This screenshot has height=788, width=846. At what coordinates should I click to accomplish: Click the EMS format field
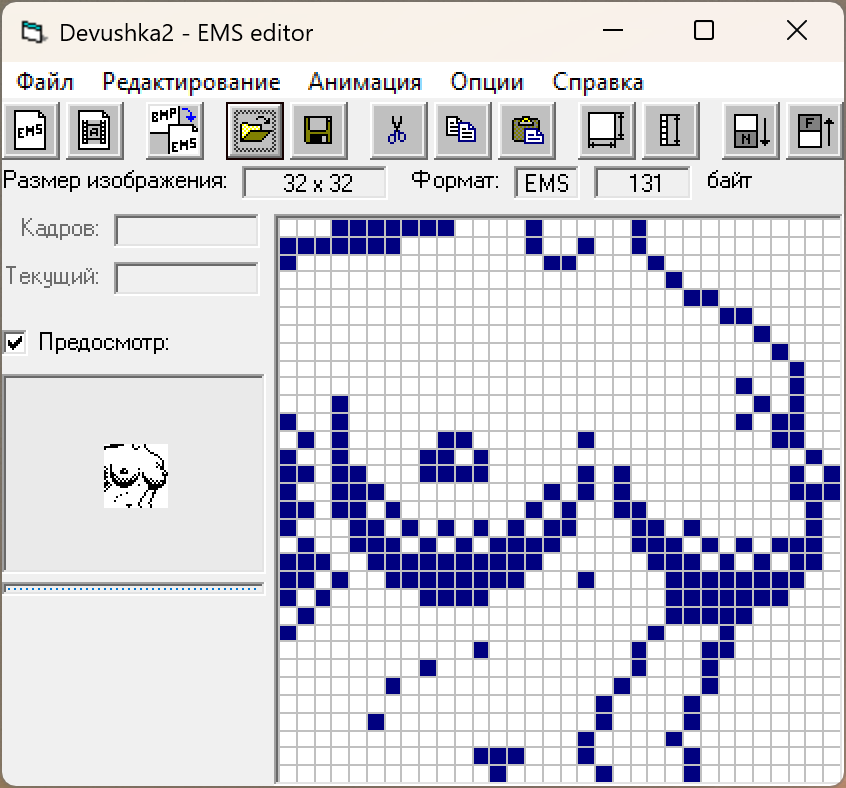[x=546, y=183]
